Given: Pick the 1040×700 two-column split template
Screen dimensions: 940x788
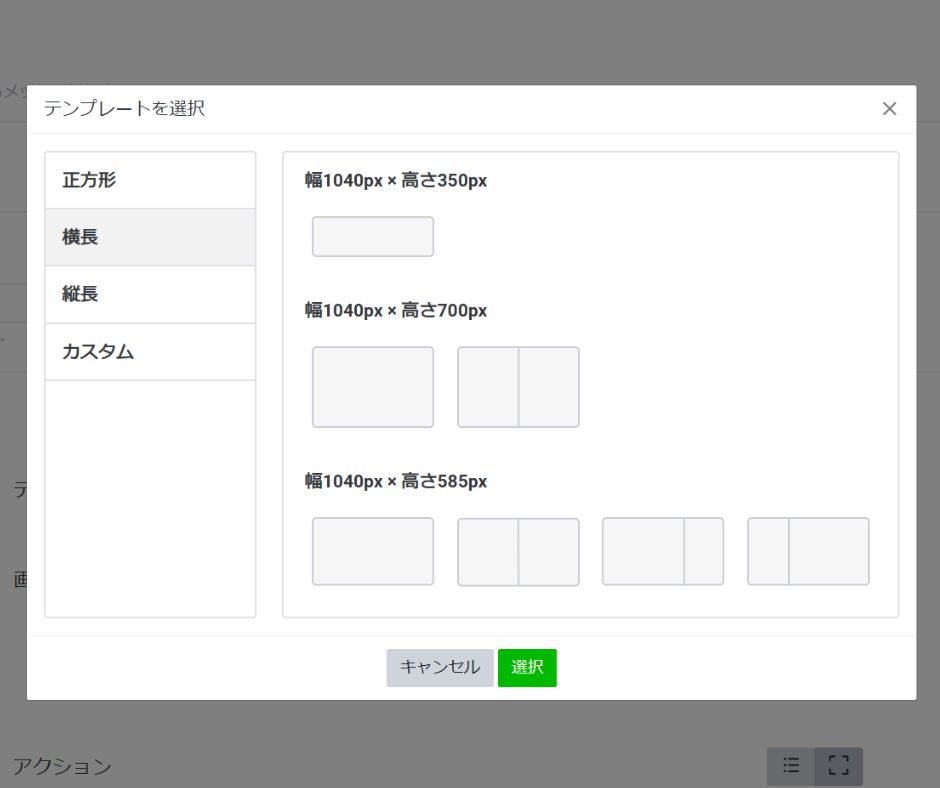Looking at the screenshot, I should pos(518,387).
